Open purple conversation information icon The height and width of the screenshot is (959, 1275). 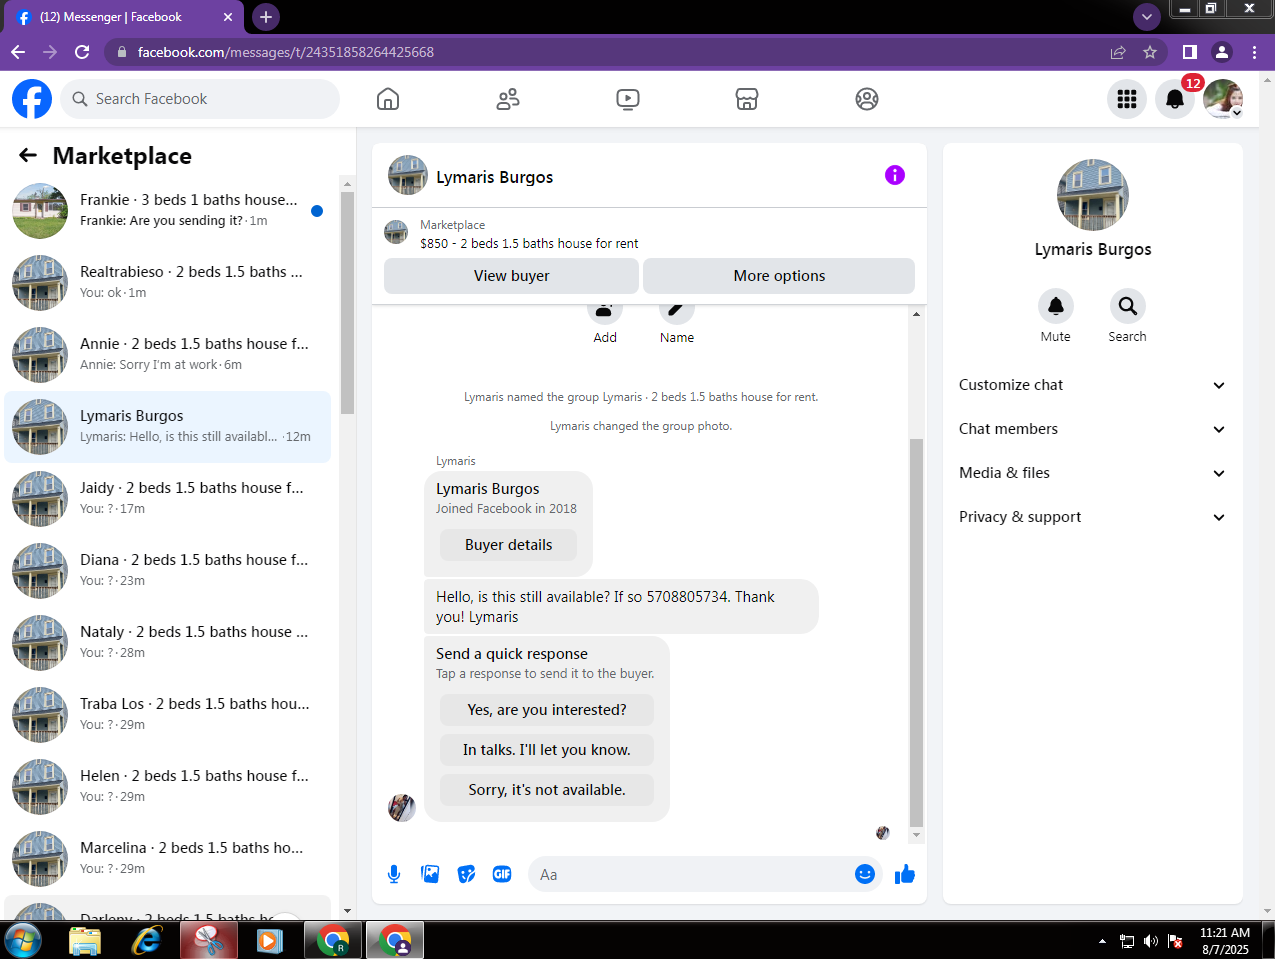point(895,175)
